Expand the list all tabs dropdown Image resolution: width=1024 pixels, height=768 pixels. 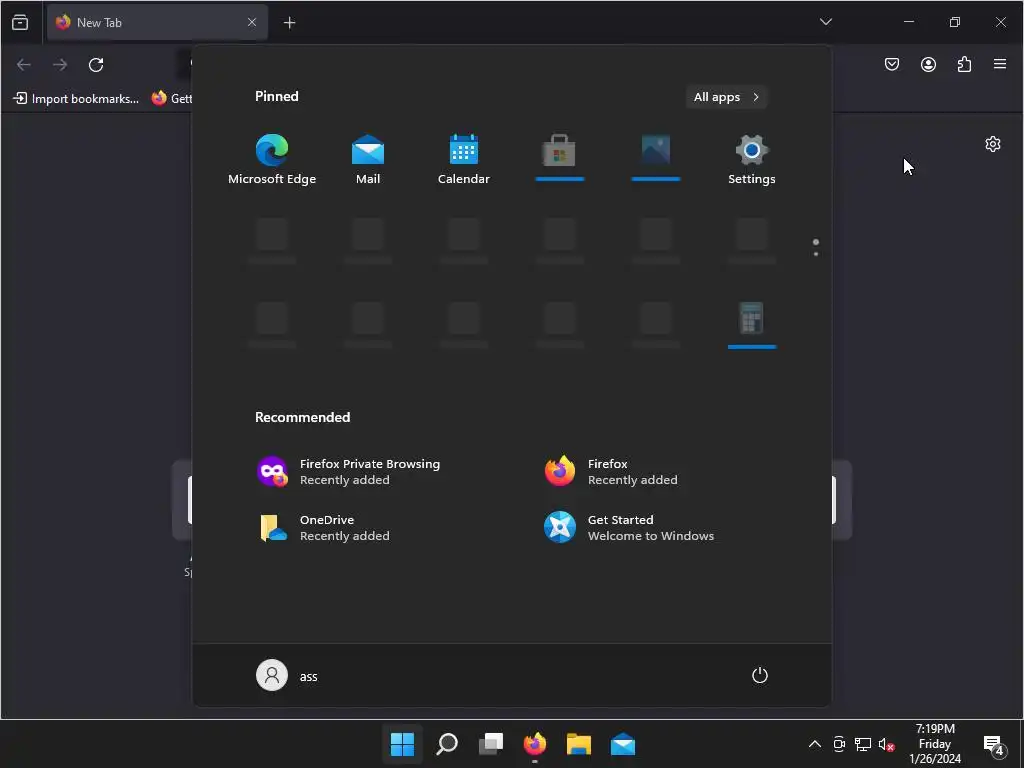point(825,22)
